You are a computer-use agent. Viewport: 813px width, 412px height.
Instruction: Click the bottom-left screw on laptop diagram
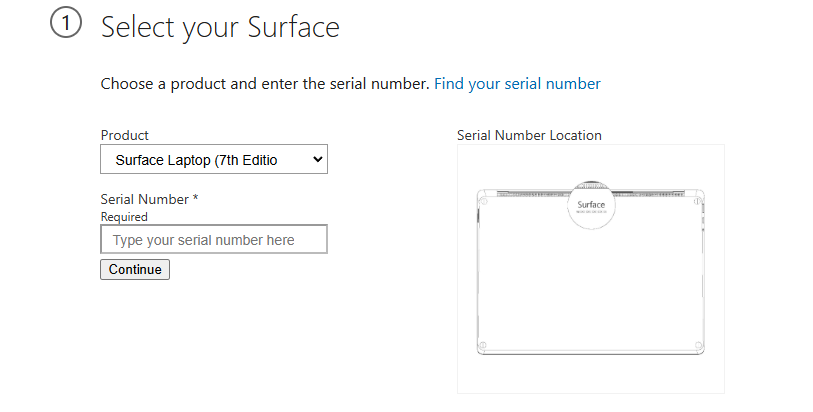tap(483, 345)
